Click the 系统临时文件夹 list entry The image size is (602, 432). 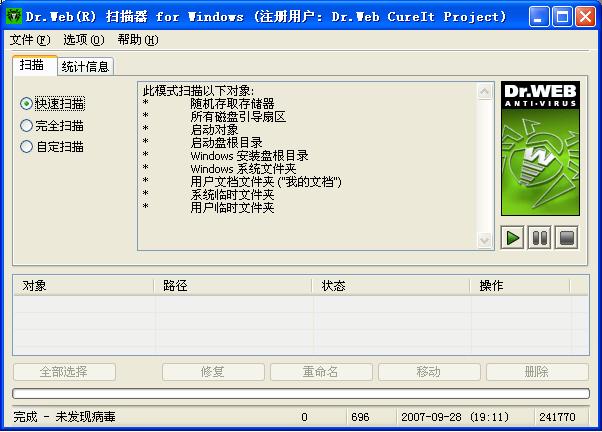(x=232, y=195)
